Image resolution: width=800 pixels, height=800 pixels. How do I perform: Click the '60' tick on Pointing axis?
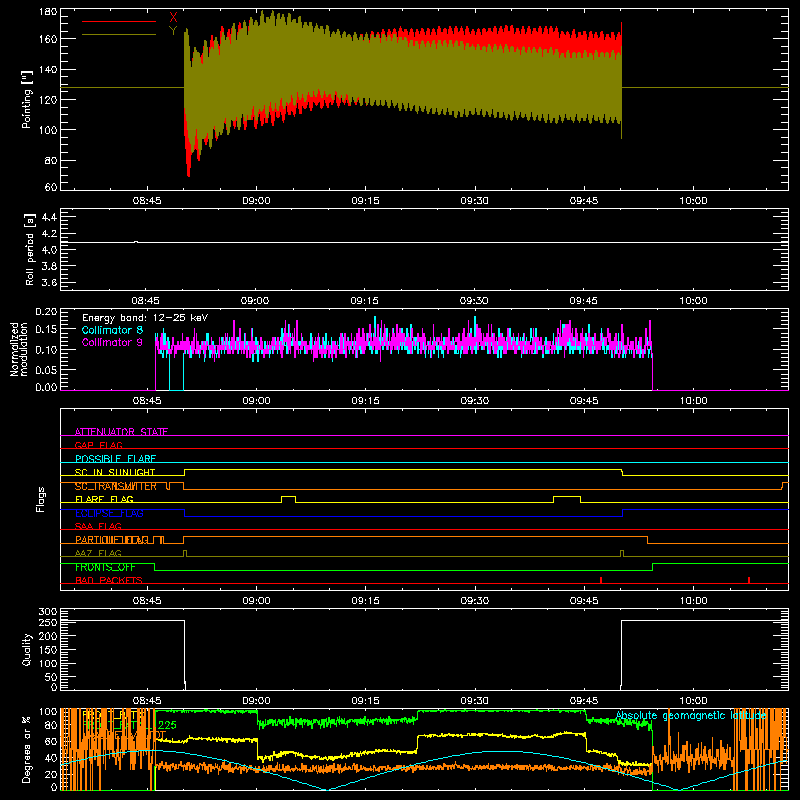(x=51, y=187)
